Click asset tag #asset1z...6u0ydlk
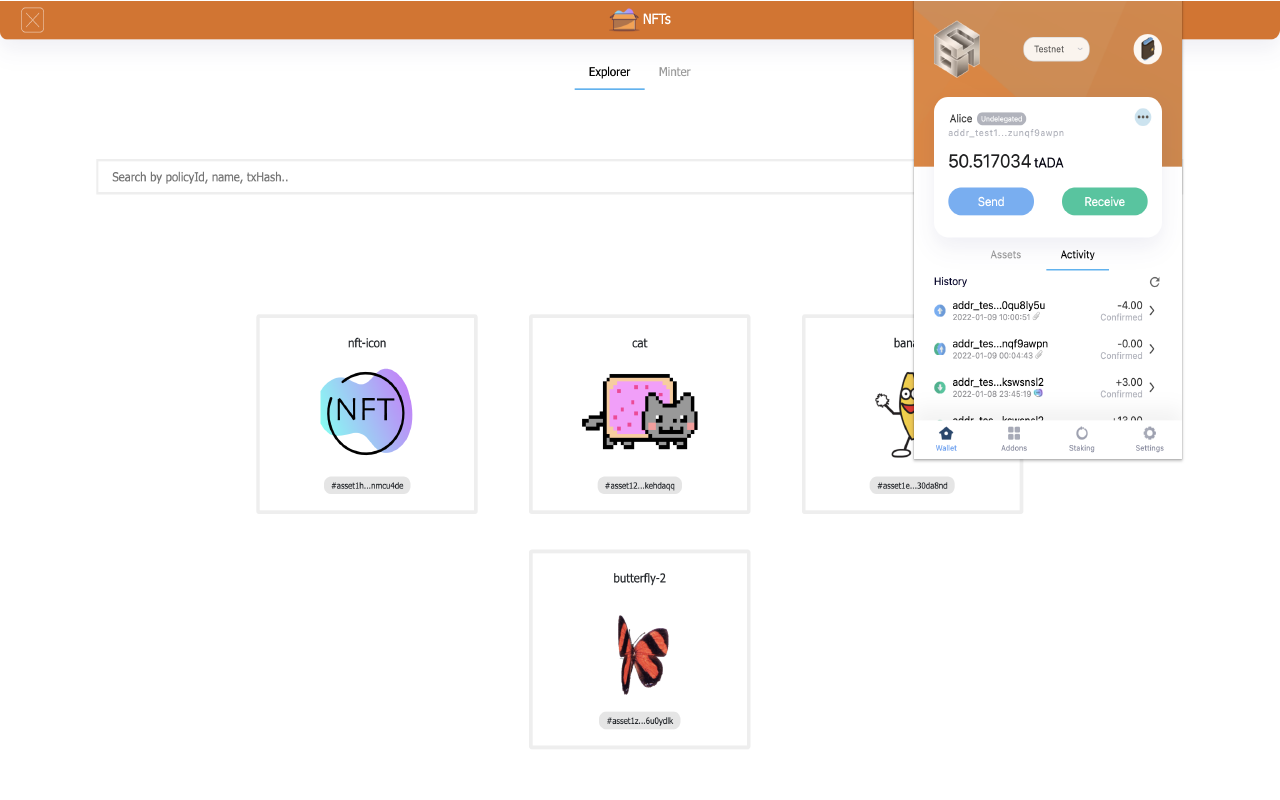 pyautogui.click(x=640, y=721)
